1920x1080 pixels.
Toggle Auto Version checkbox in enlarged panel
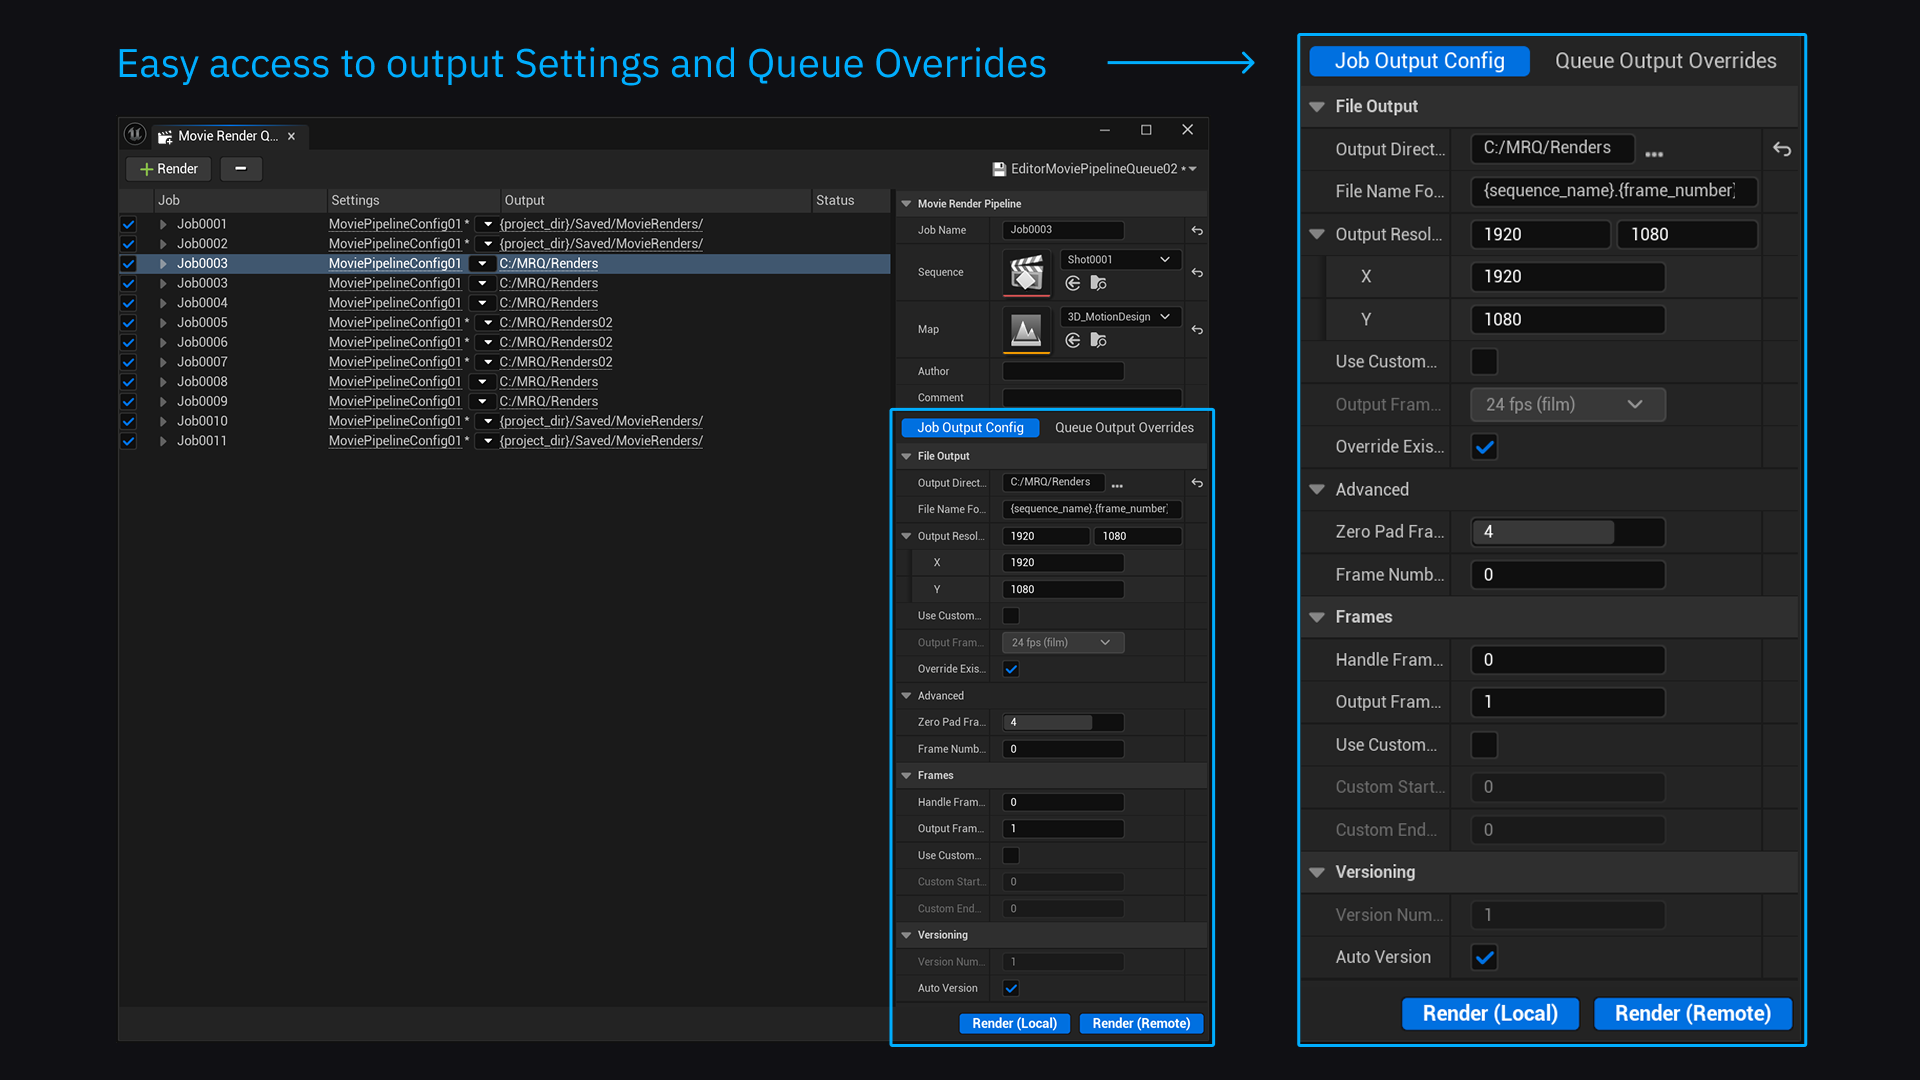[1485, 958]
